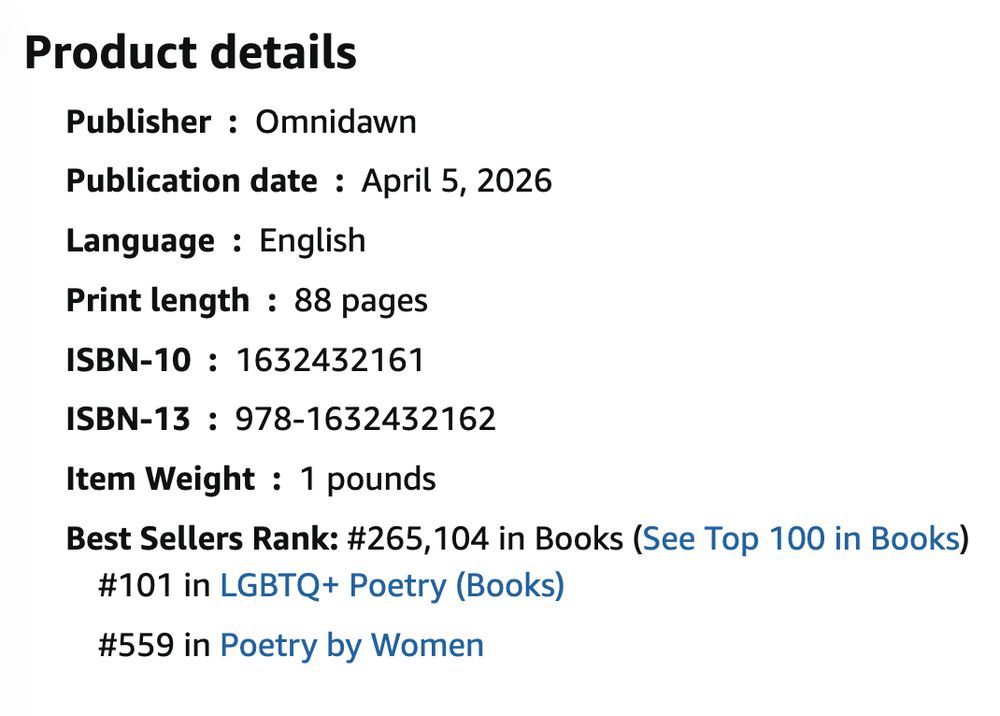Click the 1 pounds weight value
Screen dimensions: 1000x716
point(368,479)
